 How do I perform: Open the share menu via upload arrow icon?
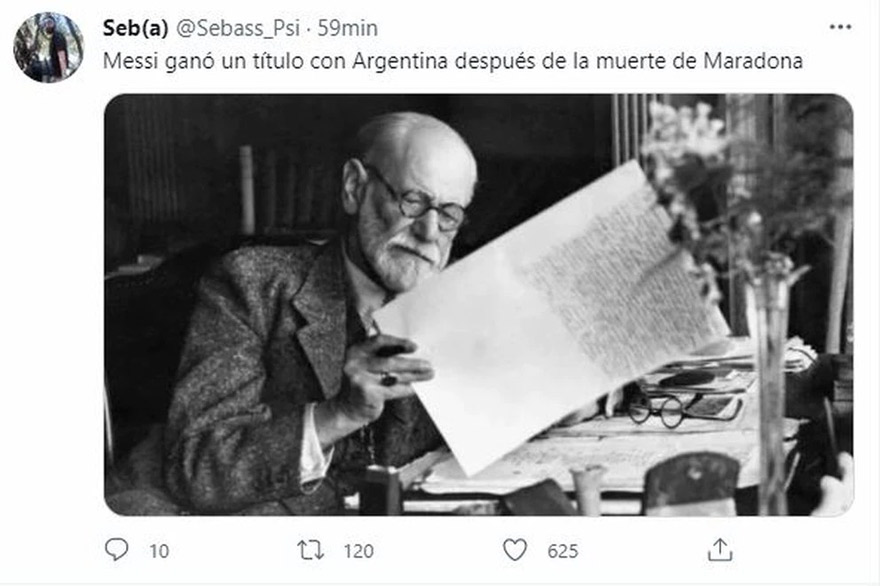coord(720,550)
